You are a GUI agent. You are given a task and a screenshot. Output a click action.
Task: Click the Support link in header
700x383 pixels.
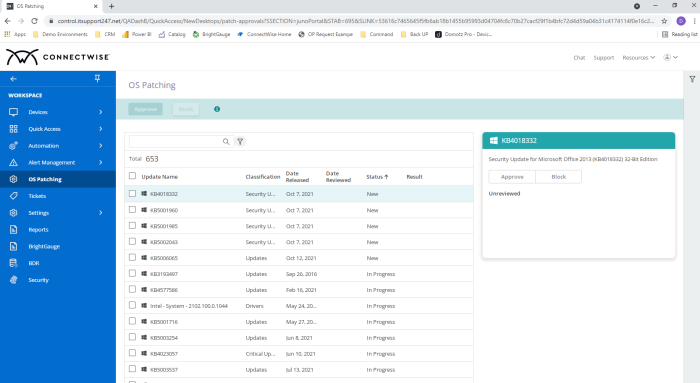(x=604, y=58)
